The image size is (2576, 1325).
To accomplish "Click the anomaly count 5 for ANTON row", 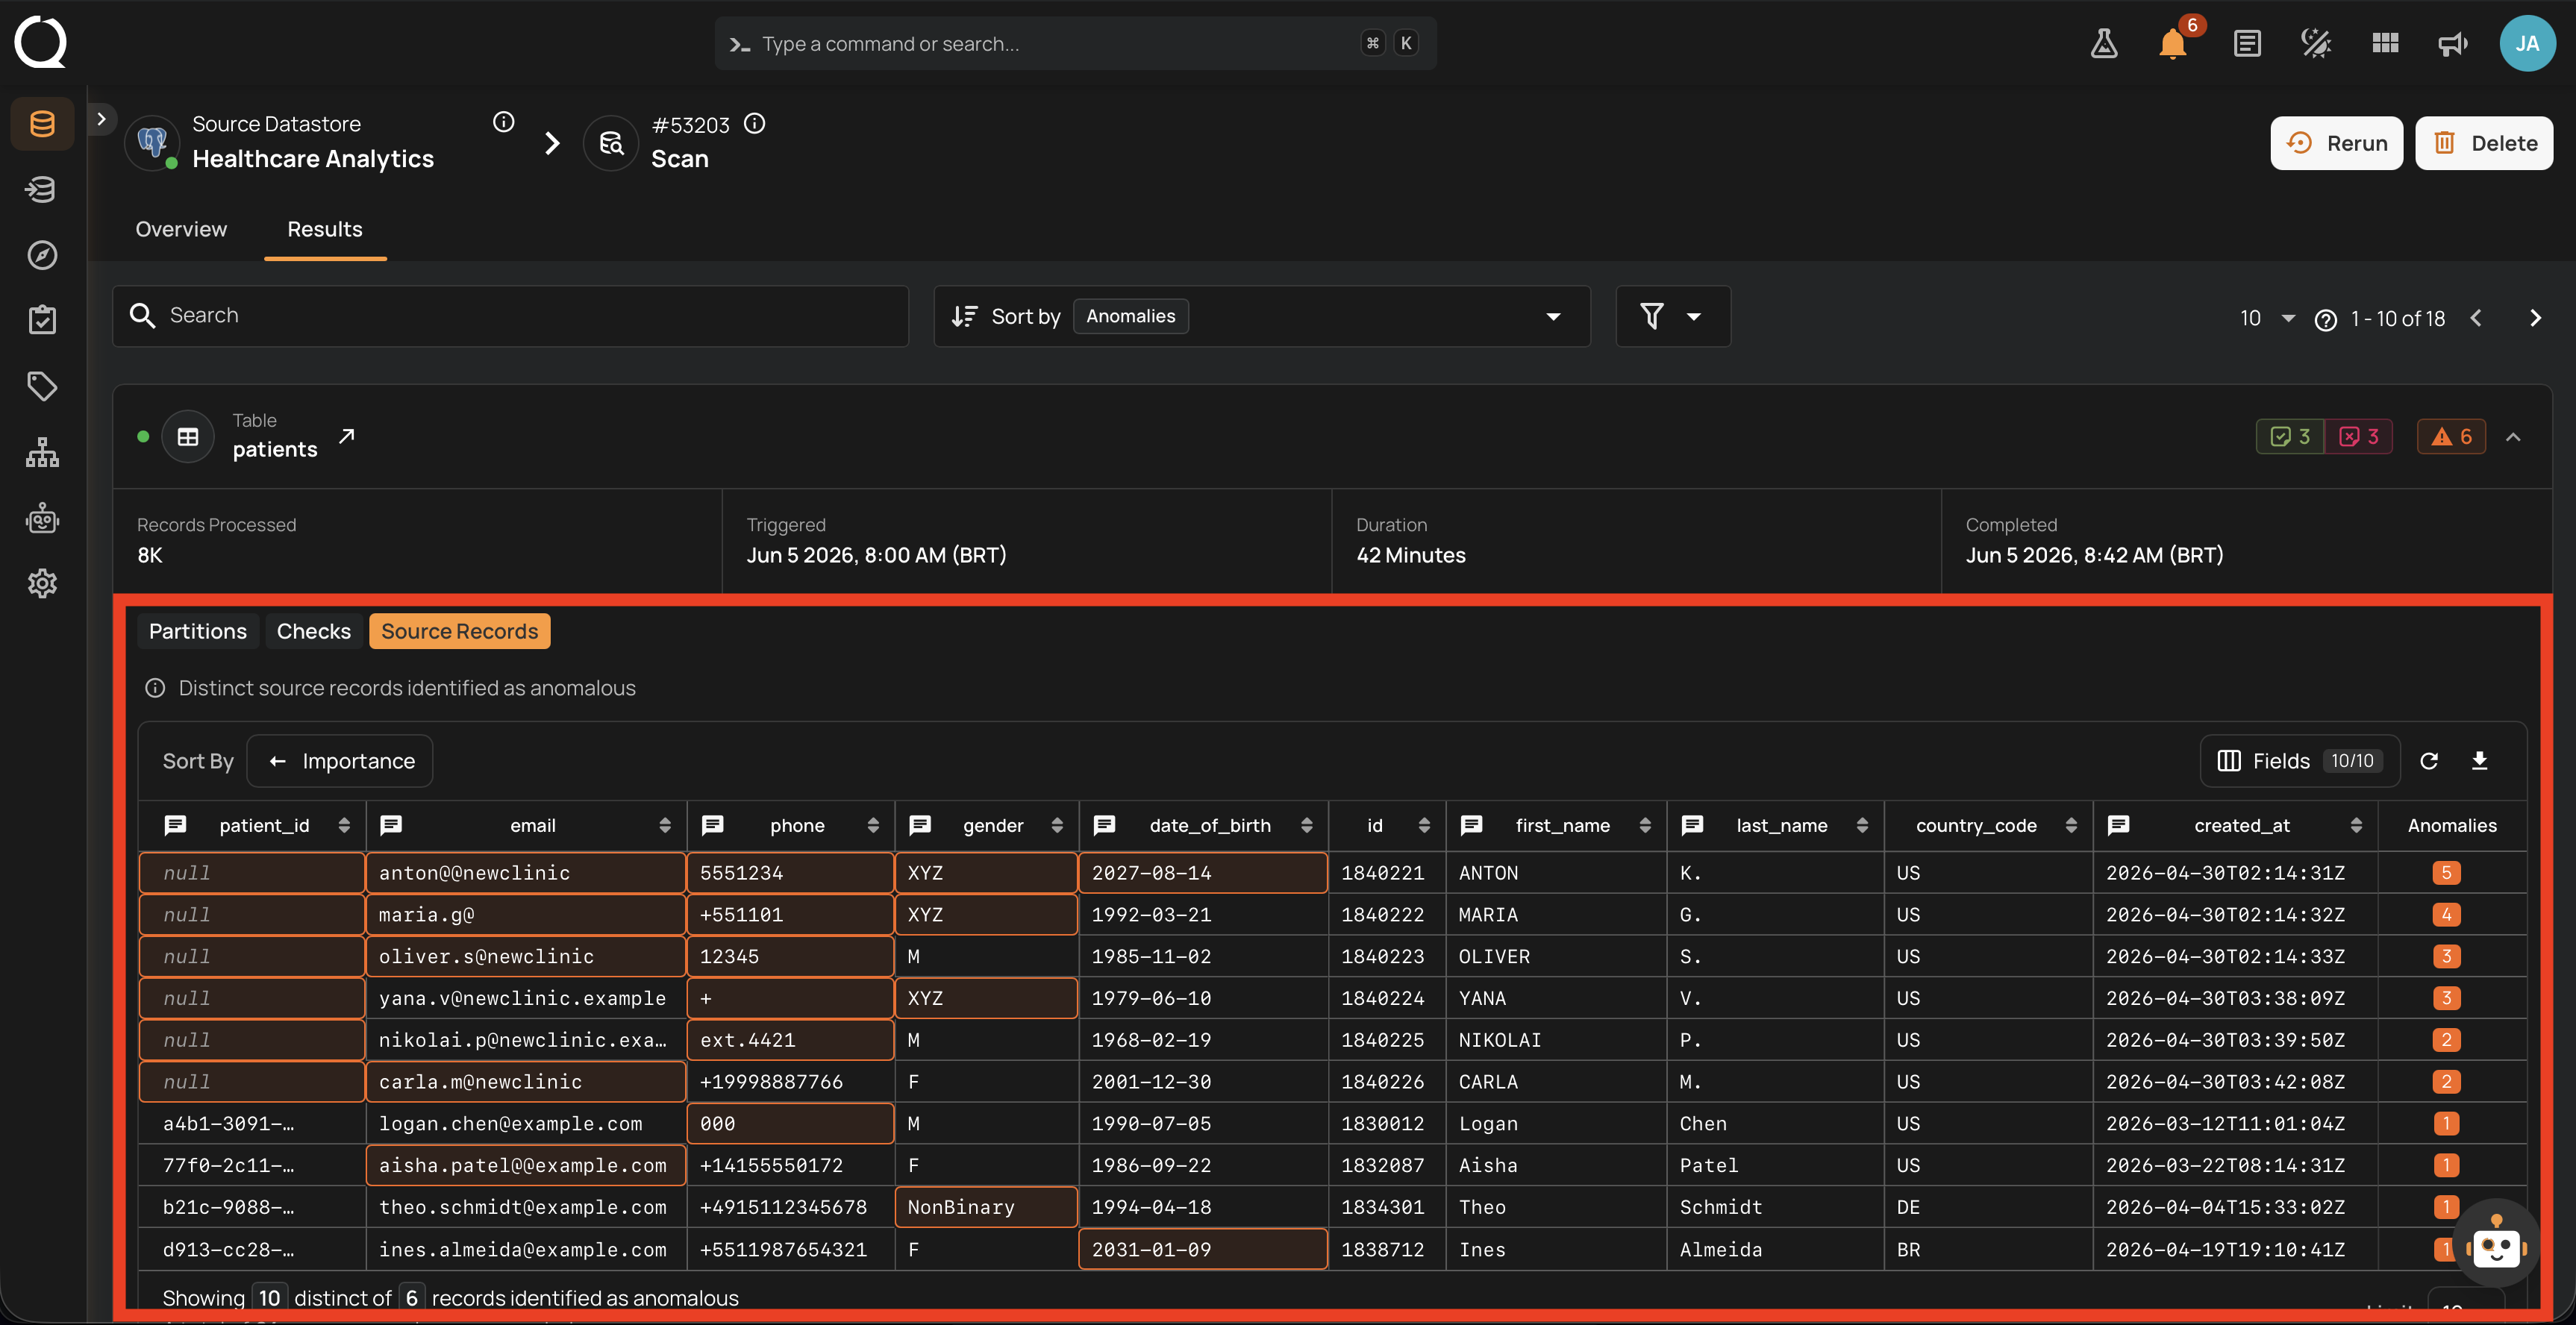I will pyautogui.click(x=2446, y=873).
